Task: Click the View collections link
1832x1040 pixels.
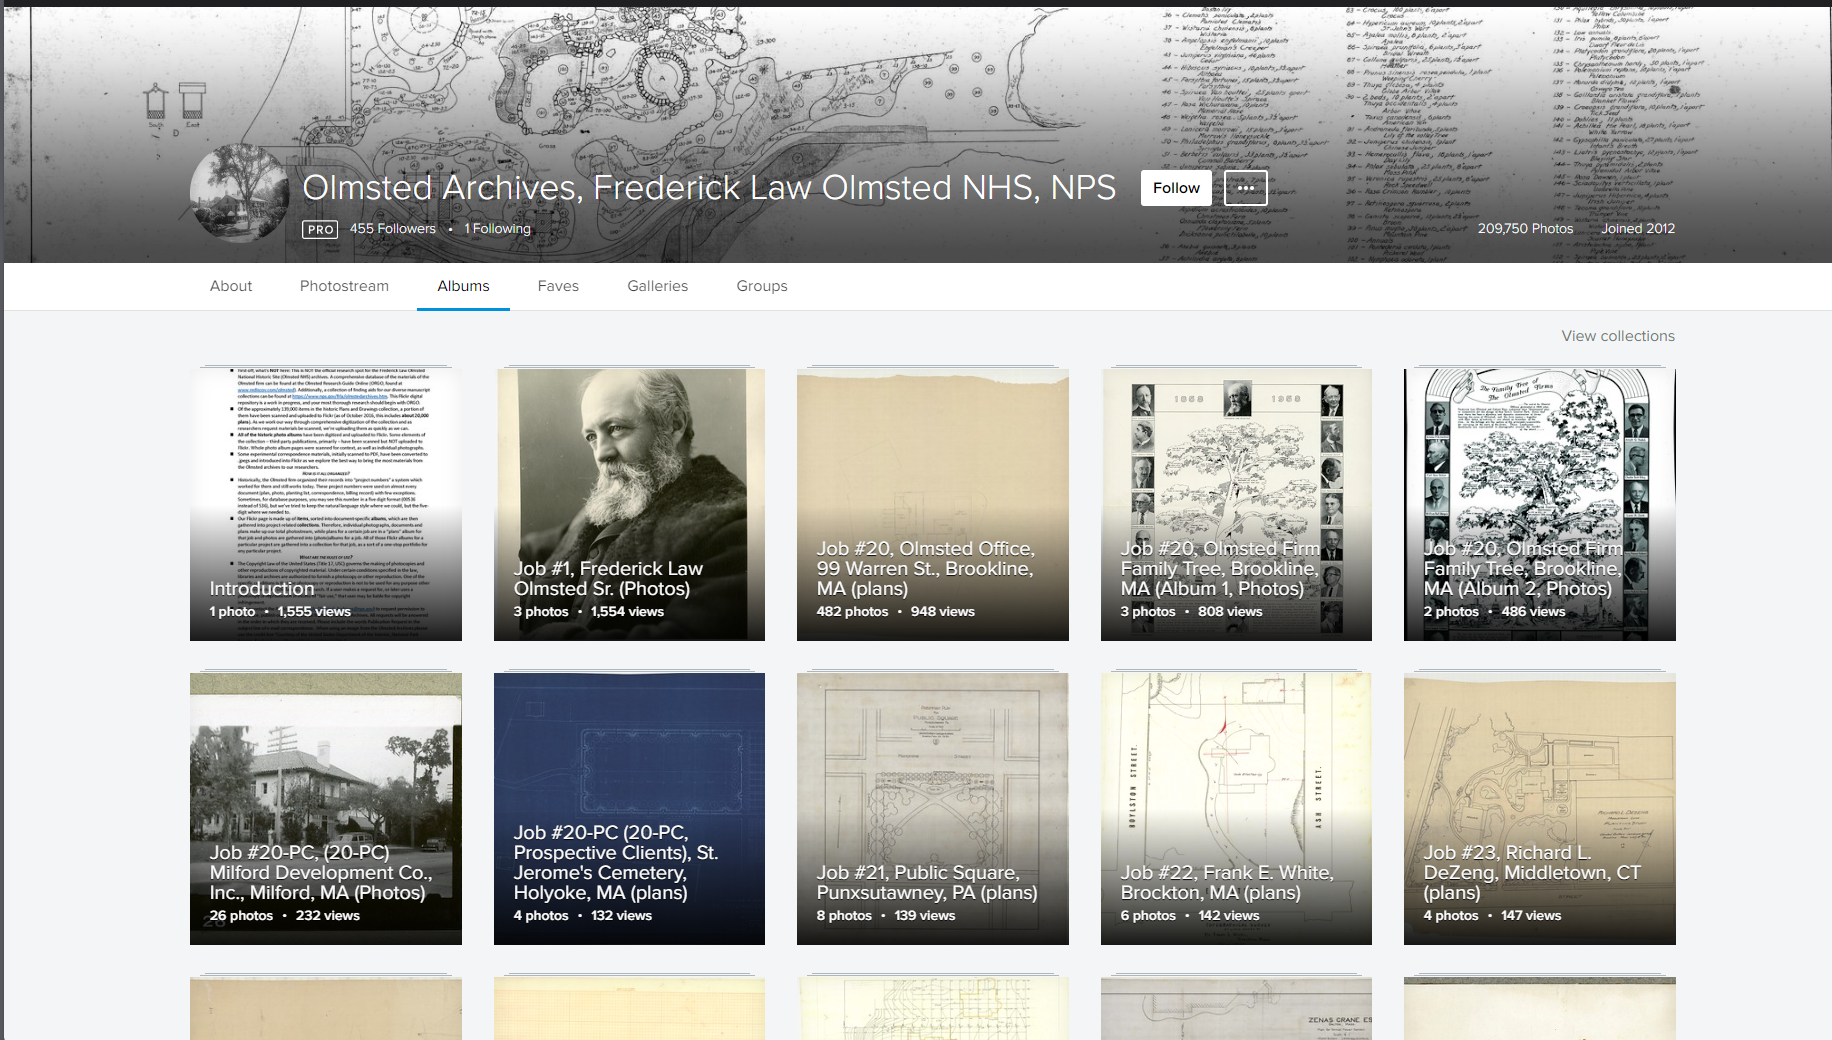Action: coord(1618,336)
